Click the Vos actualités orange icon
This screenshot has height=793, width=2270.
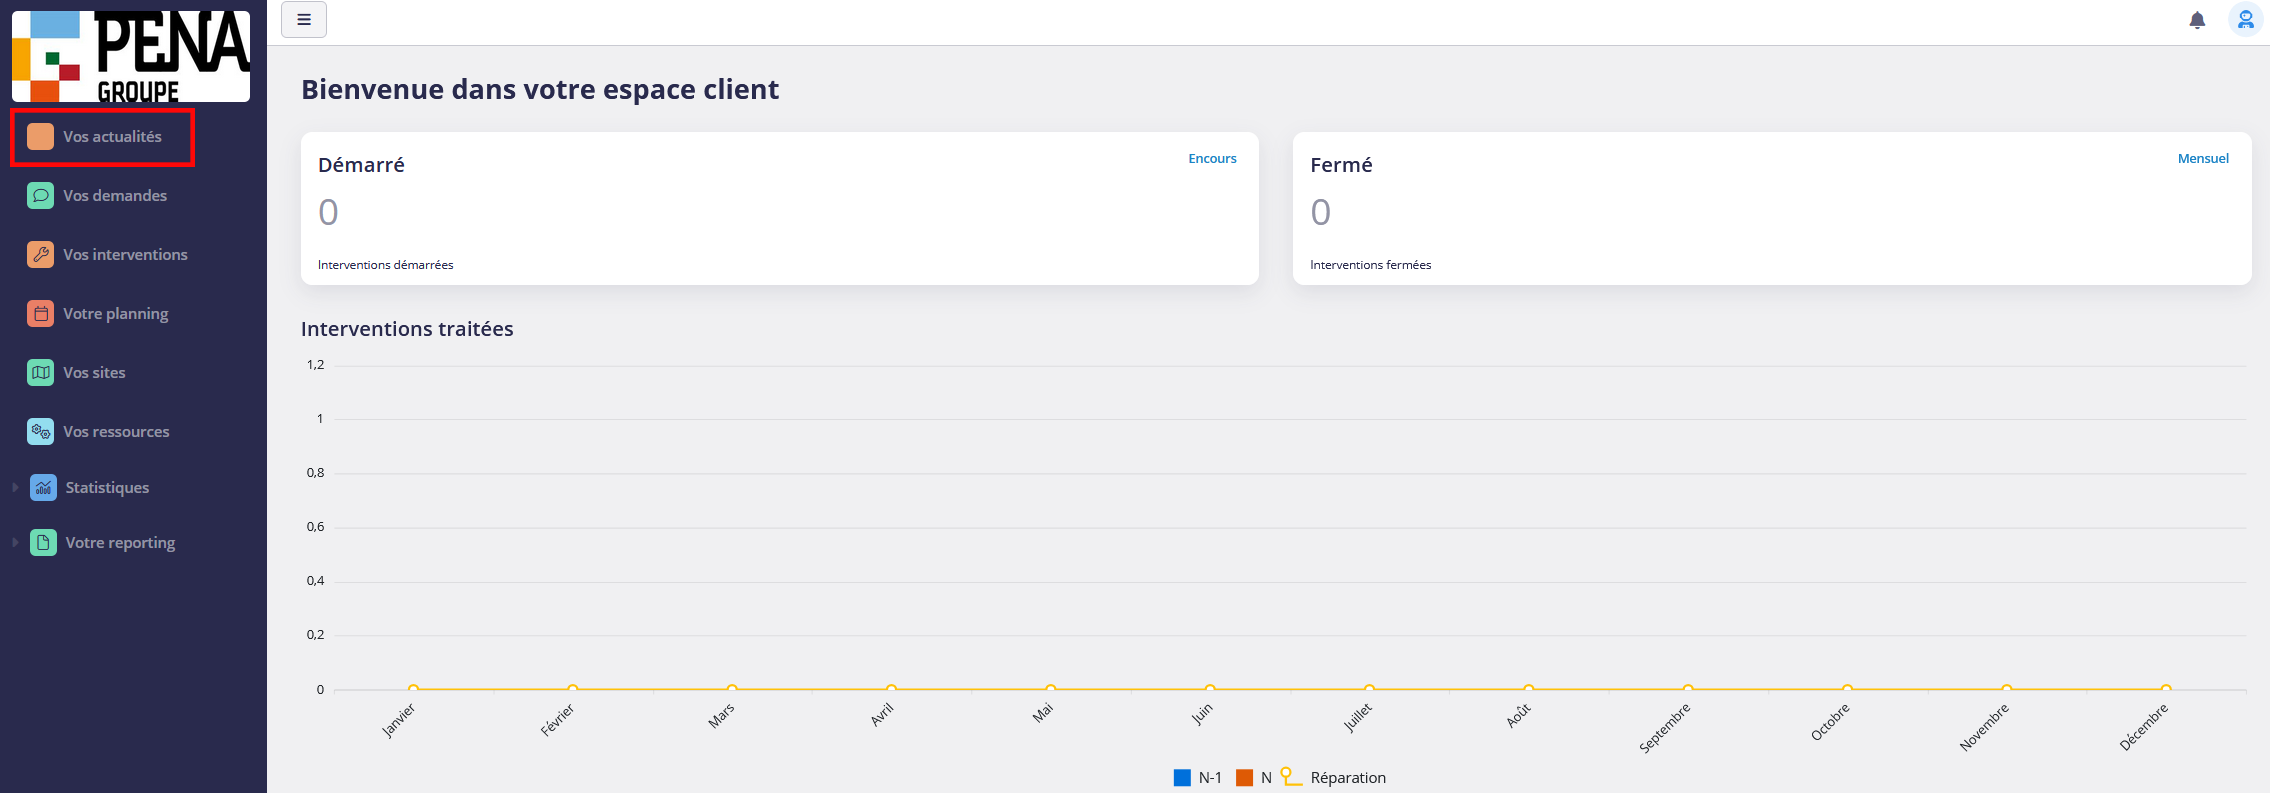[40, 136]
